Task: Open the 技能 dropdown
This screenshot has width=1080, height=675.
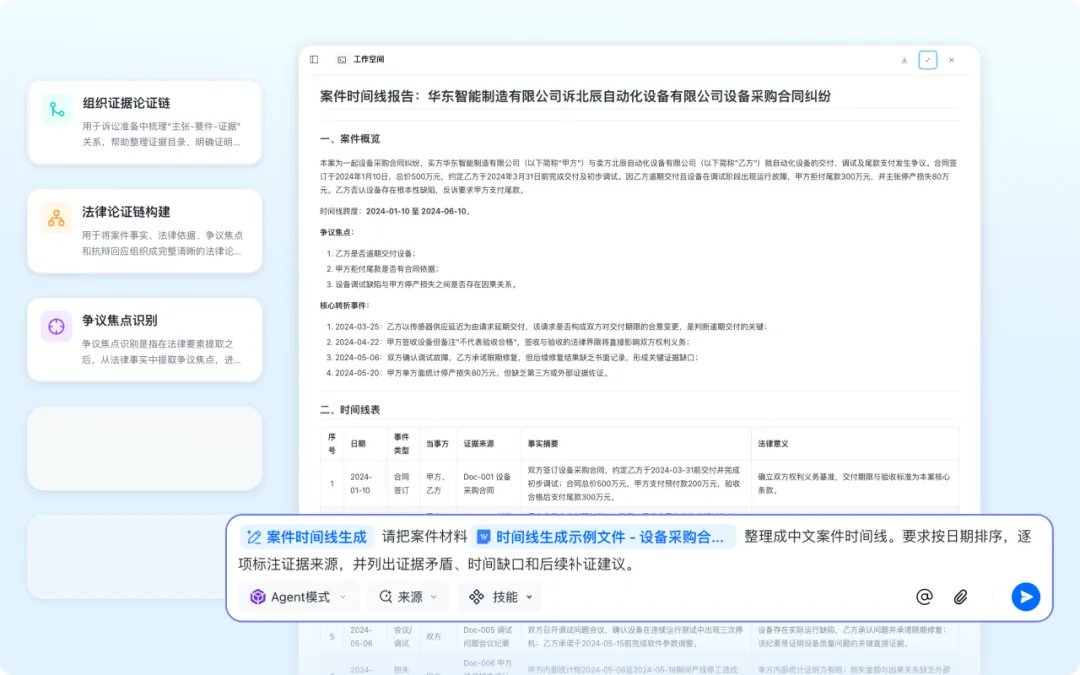Action: 501,597
